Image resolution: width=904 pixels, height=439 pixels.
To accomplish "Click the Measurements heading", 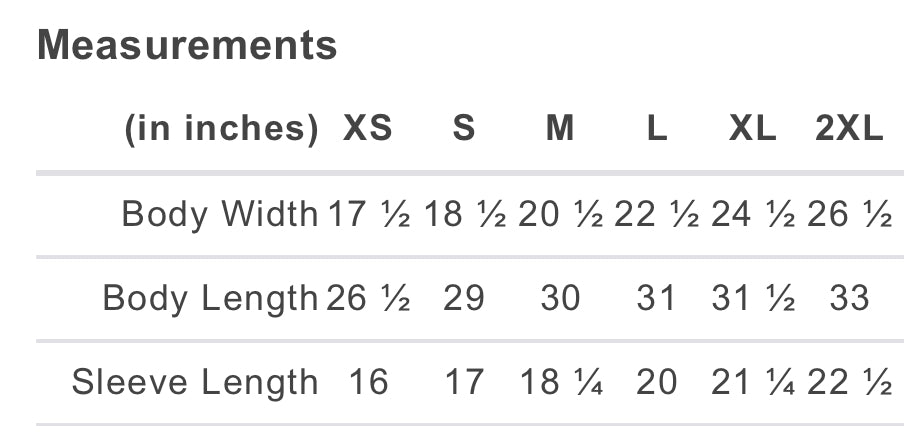I will pyautogui.click(x=187, y=45).
